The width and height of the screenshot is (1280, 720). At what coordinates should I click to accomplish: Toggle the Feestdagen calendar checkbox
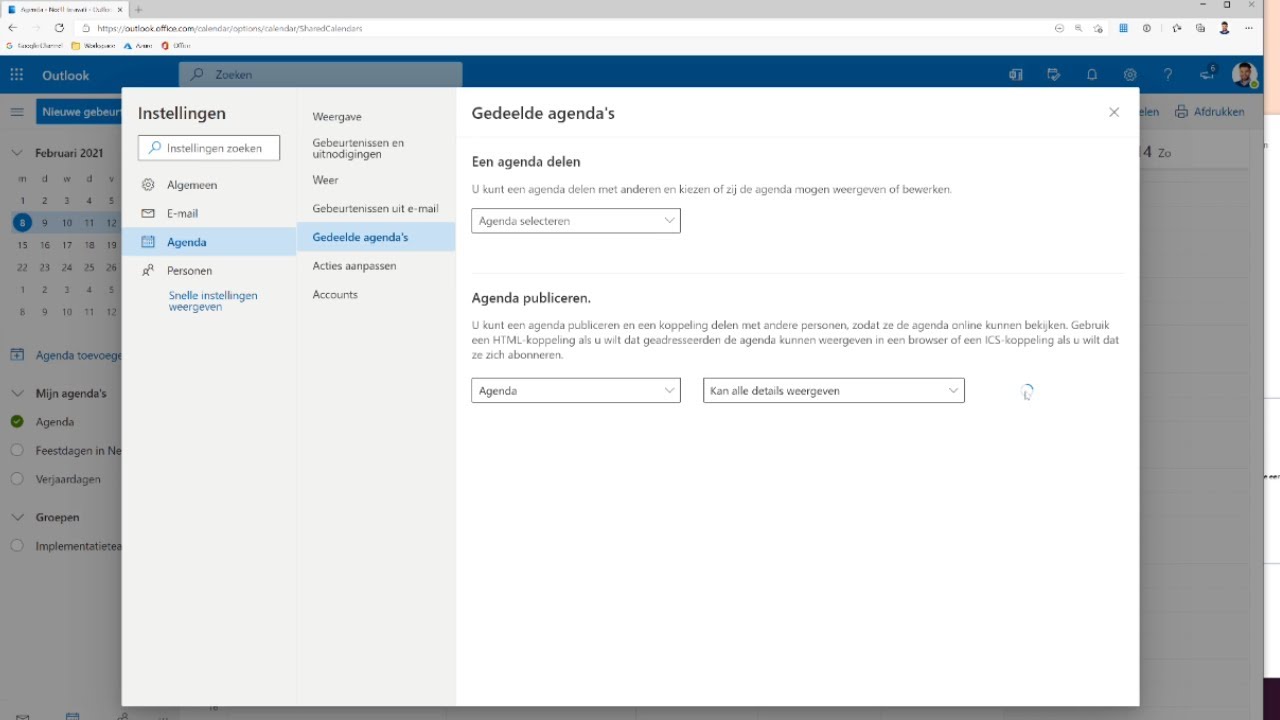[x=17, y=451]
